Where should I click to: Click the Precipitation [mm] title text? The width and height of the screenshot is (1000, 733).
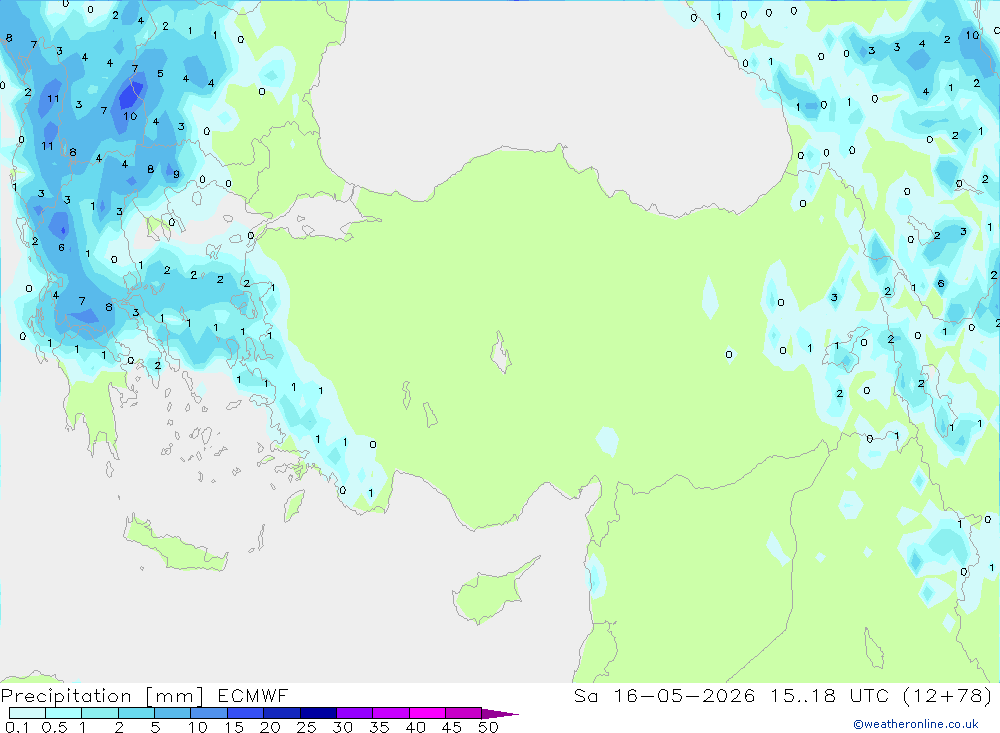103,696
